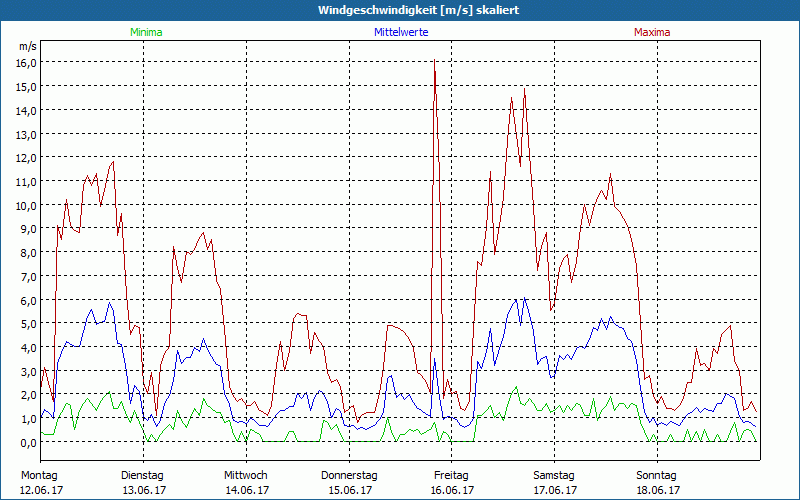Click the '16,0' y-axis value

tap(27, 62)
